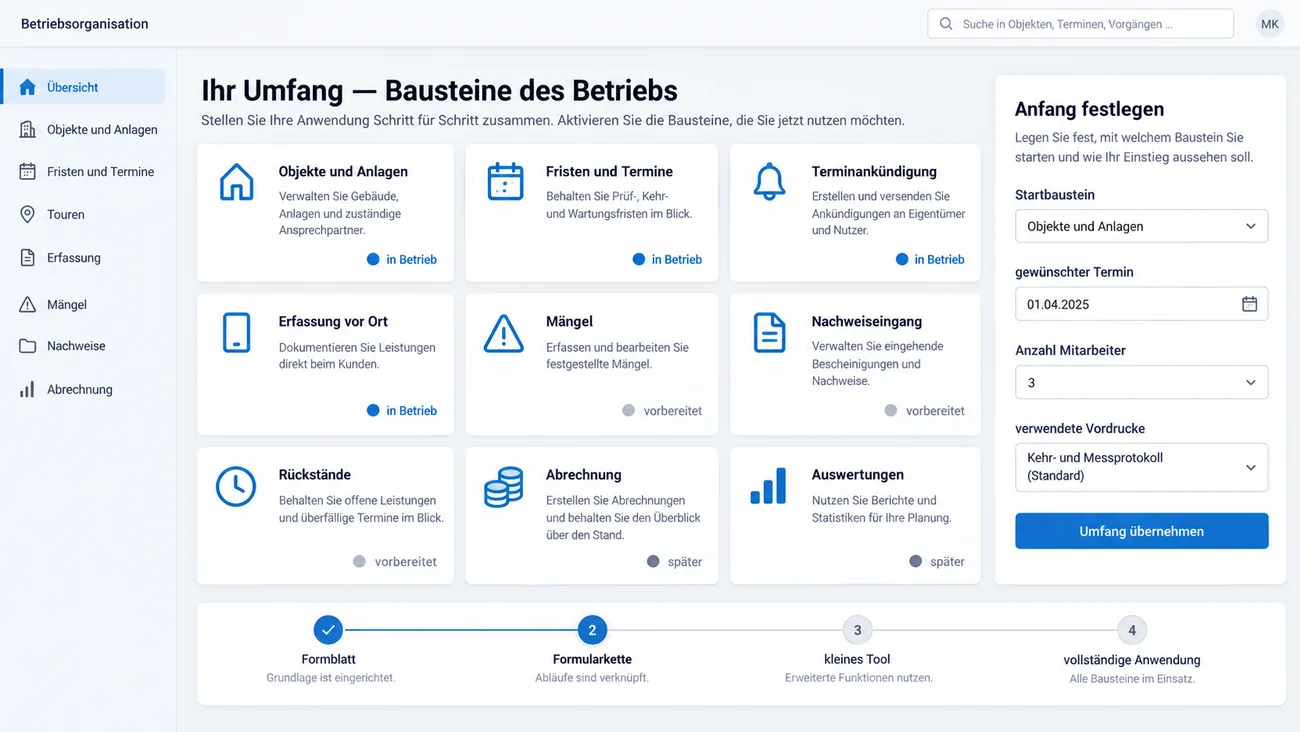Image resolution: width=1300 pixels, height=732 pixels.
Task: Click the gewünschter Termin date field 01.04.2025
Action: point(1141,304)
